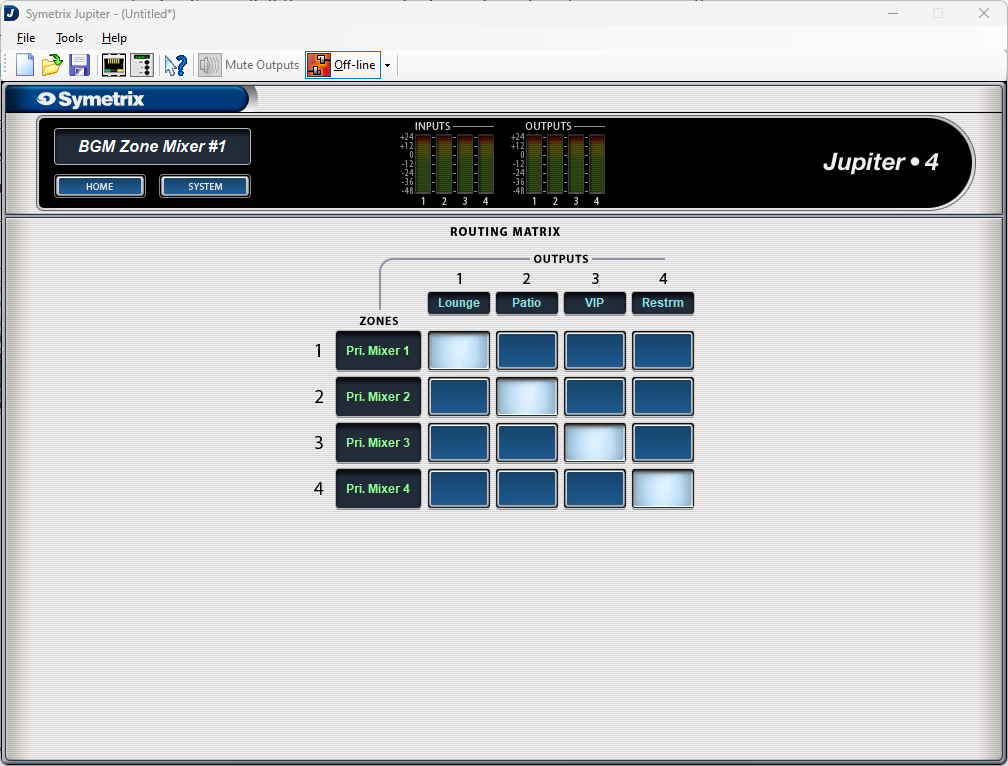Open an existing file from the toolbar
This screenshot has height=766, width=1008.
pos(51,64)
